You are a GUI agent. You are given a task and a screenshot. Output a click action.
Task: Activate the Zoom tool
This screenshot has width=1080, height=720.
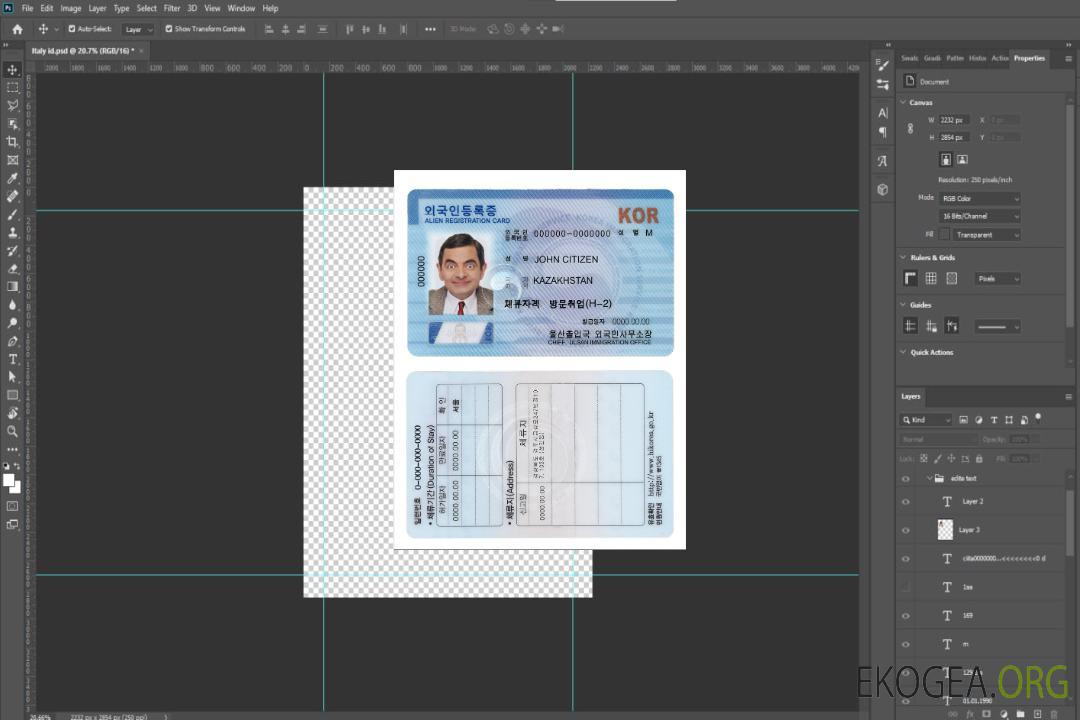(x=13, y=431)
